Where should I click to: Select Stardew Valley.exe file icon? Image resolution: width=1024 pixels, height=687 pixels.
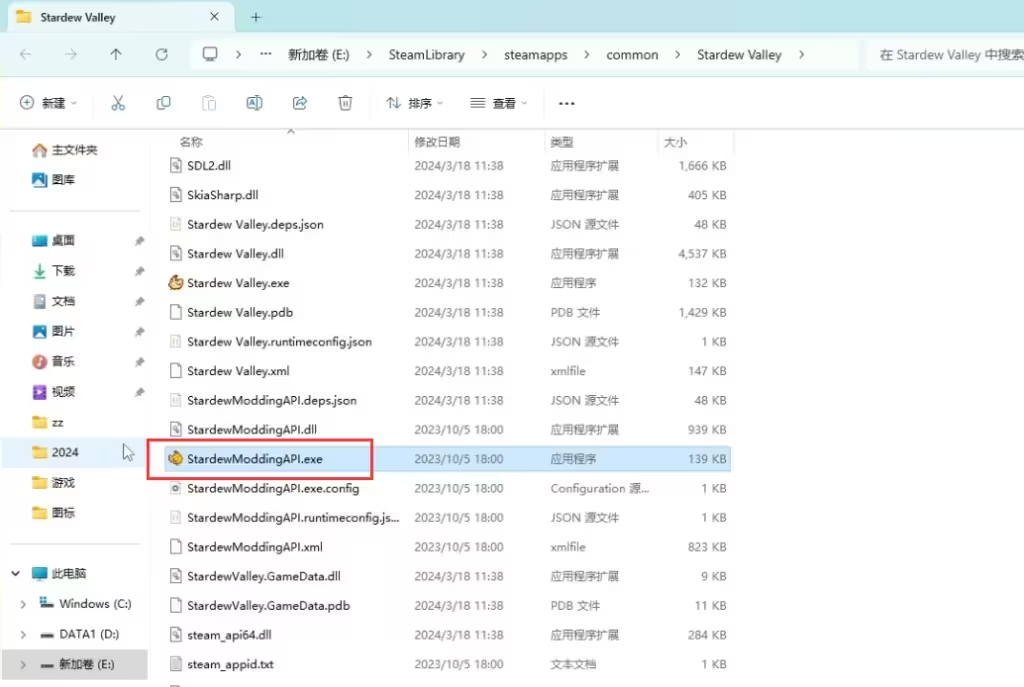coord(175,283)
